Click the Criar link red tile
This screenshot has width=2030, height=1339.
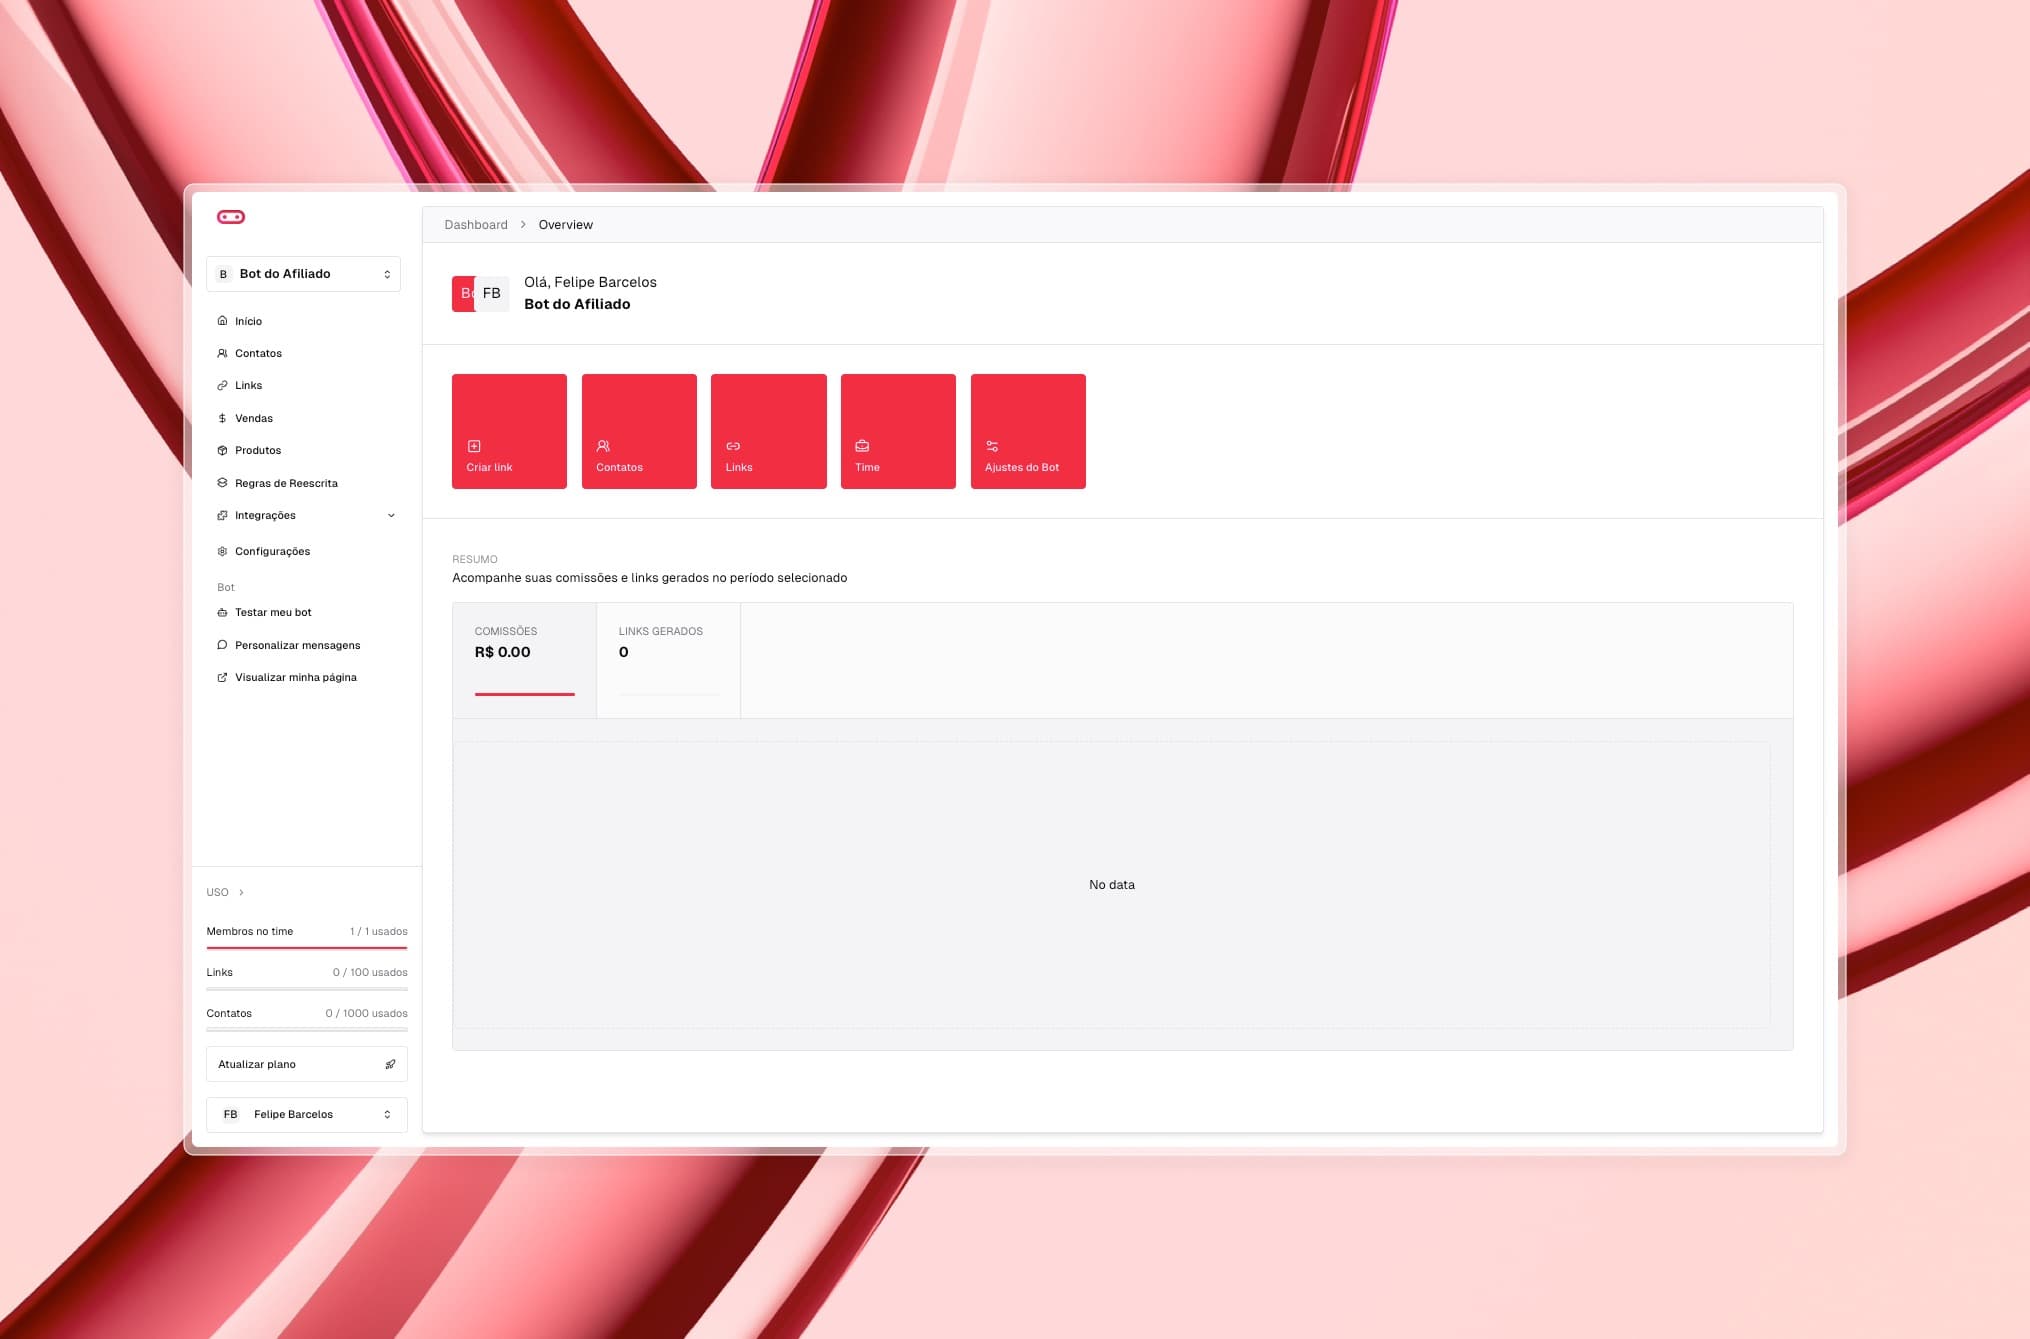pos(509,431)
